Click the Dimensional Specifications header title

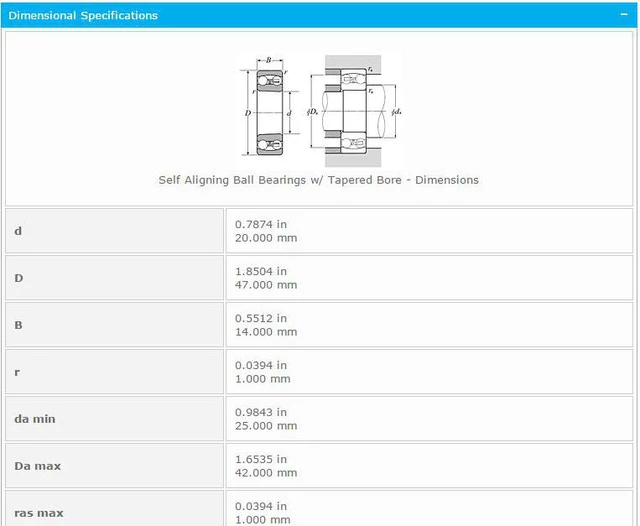click(x=83, y=16)
